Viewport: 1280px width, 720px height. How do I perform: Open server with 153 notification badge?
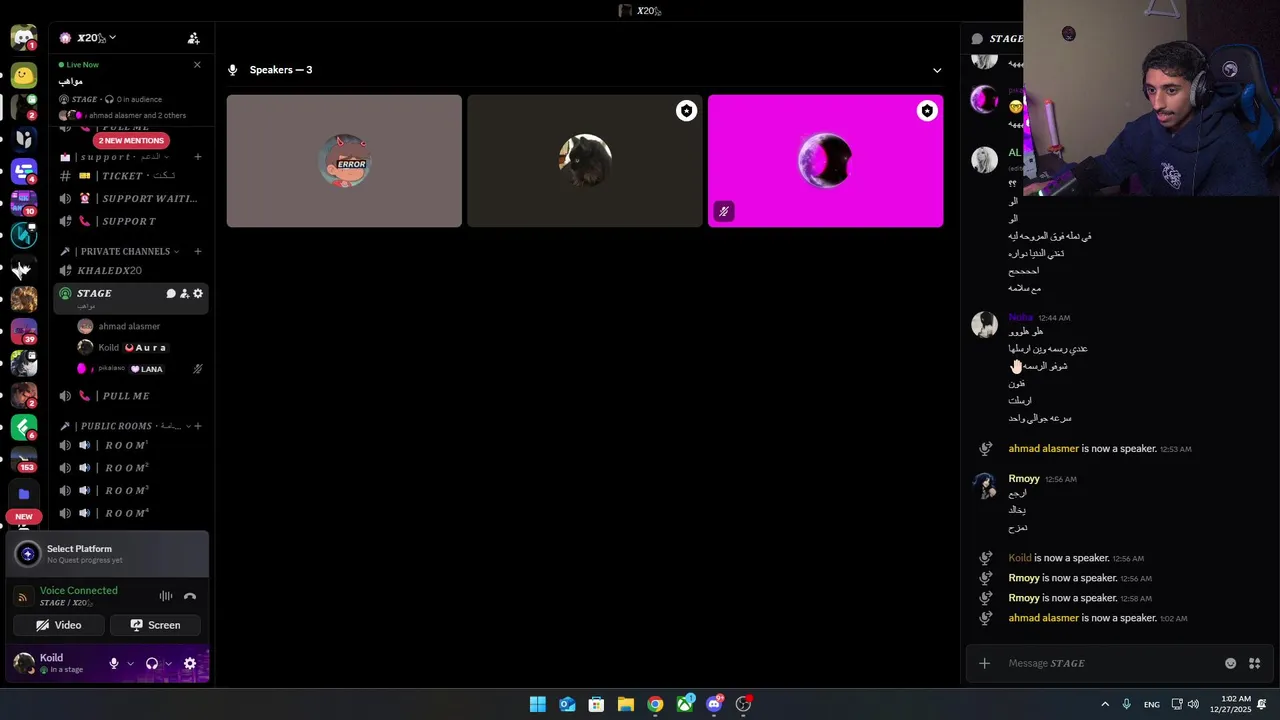[x=24, y=459]
